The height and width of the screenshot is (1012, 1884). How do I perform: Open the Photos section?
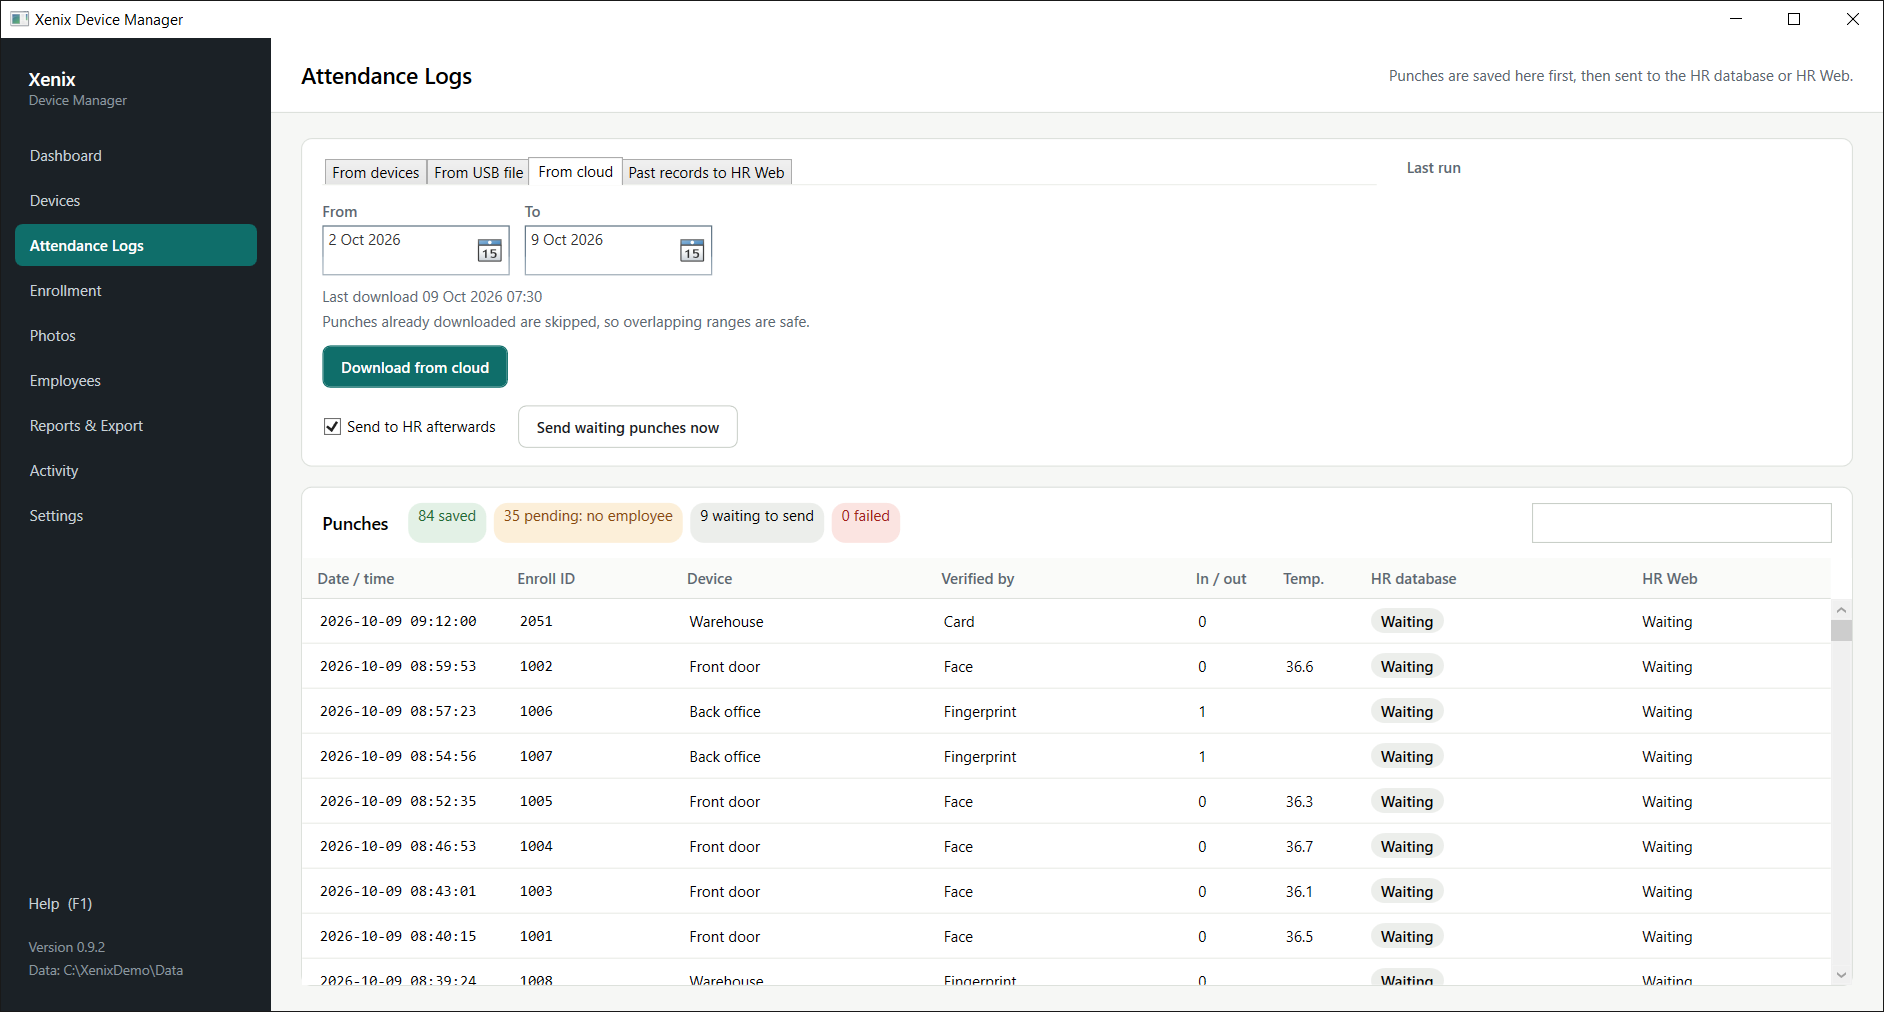136,335
